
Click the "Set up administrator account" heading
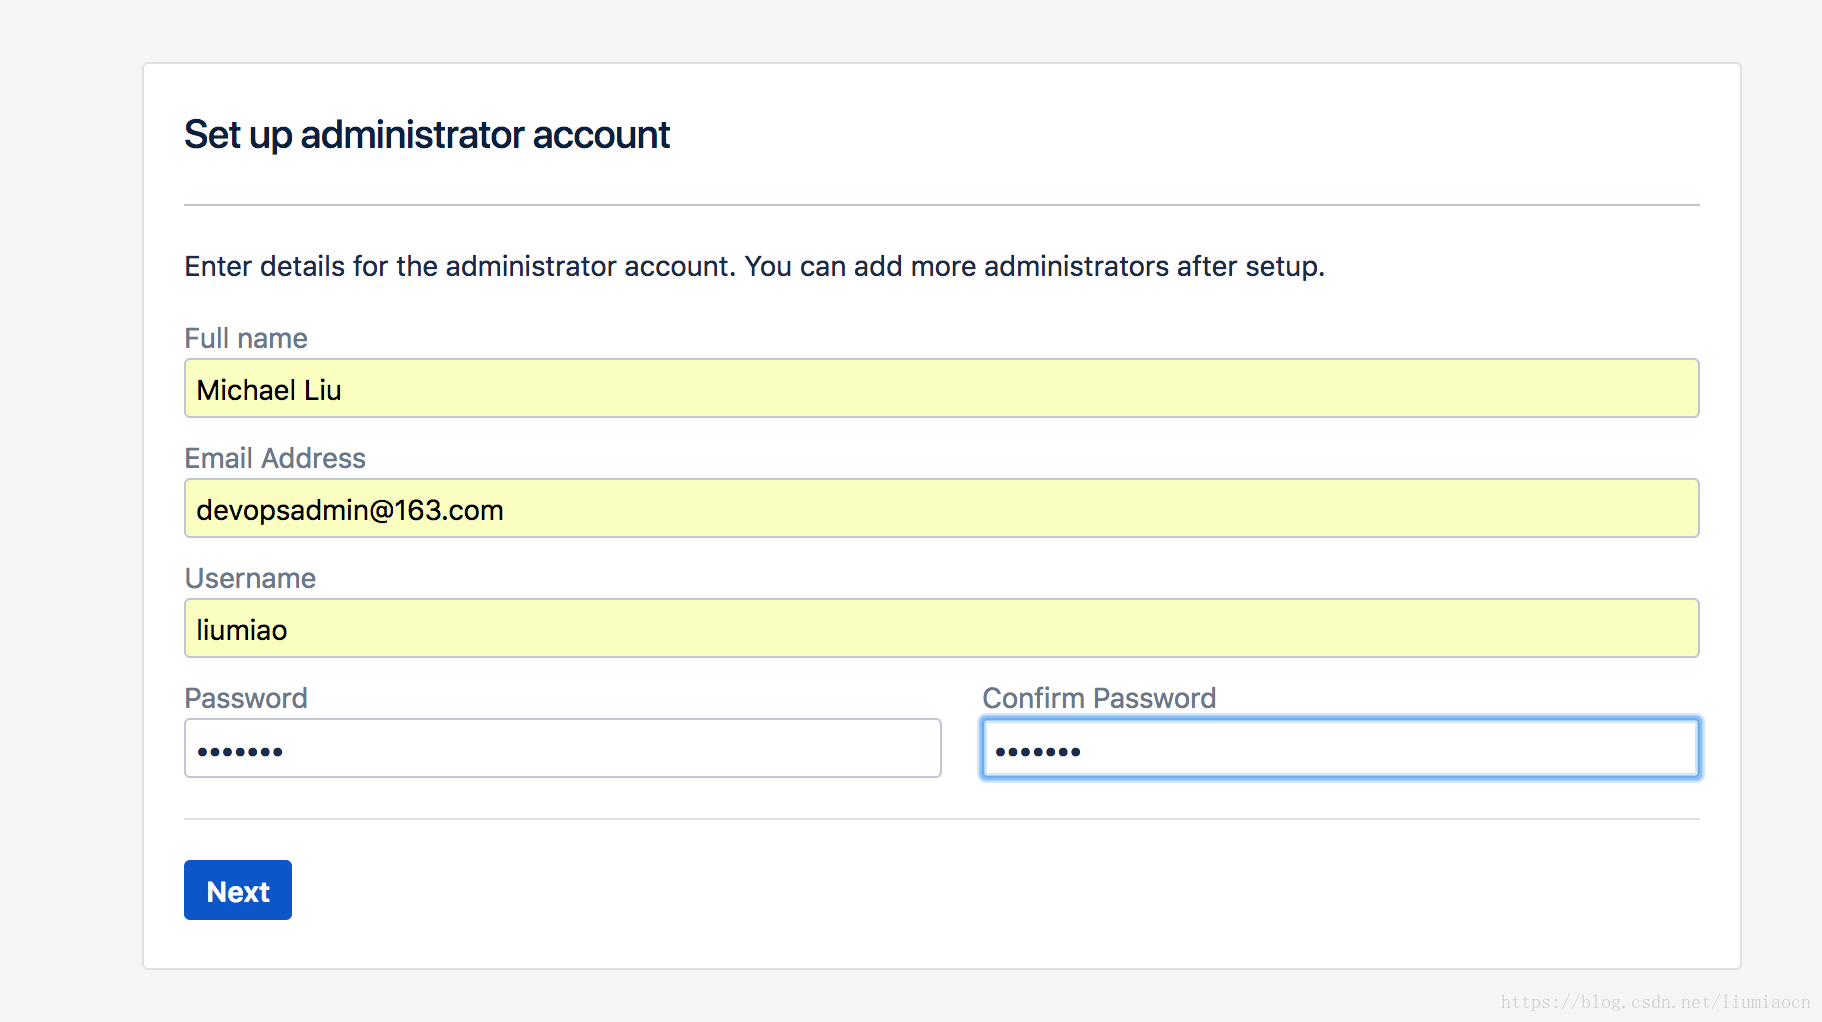pyautogui.click(x=427, y=135)
